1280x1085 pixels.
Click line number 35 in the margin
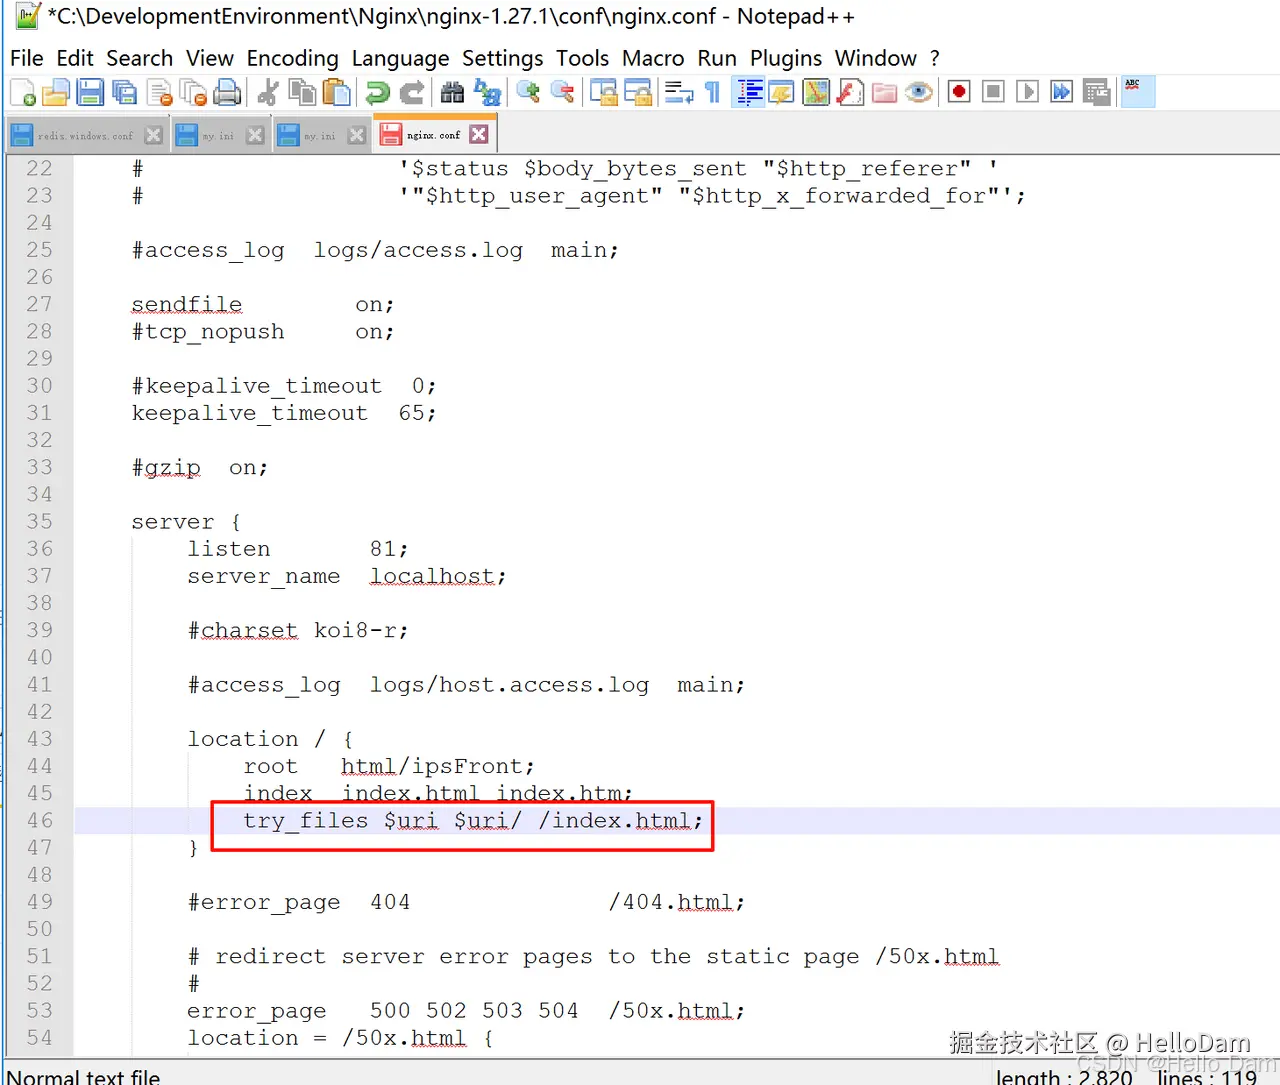pyautogui.click(x=39, y=521)
